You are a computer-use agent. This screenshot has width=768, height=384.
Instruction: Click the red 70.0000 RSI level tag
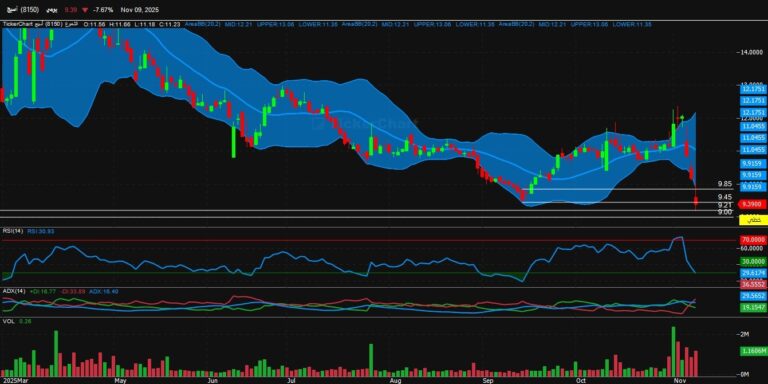coord(753,240)
